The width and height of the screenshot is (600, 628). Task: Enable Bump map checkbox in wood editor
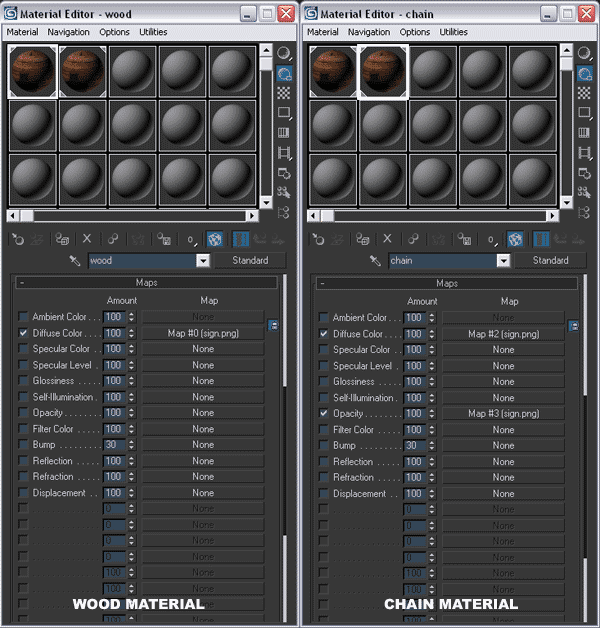(x=23, y=444)
